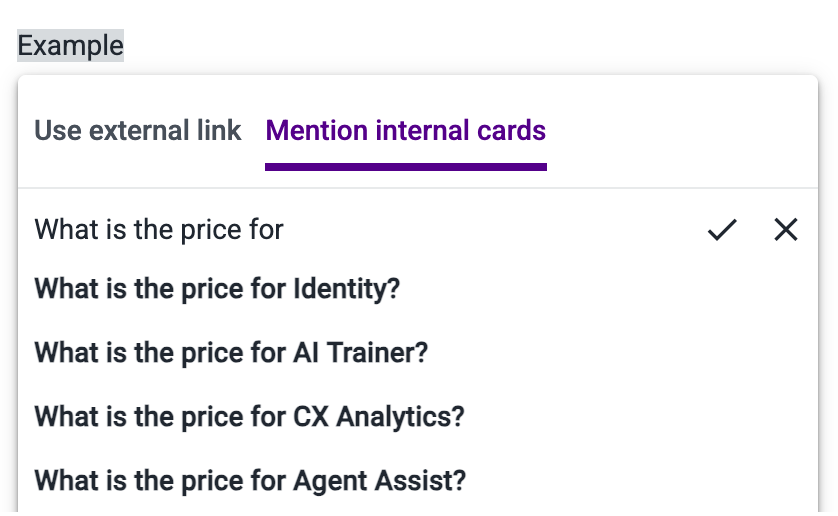Pick the CX Analytics price card
Viewport: 838px width, 516px height.
[x=249, y=417]
